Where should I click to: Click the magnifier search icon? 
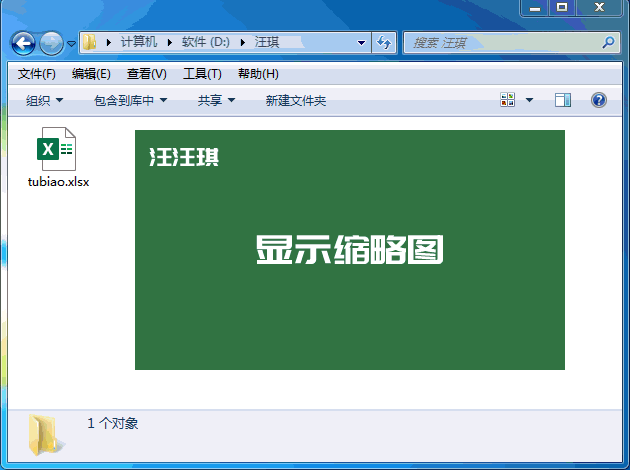[x=608, y=42]
